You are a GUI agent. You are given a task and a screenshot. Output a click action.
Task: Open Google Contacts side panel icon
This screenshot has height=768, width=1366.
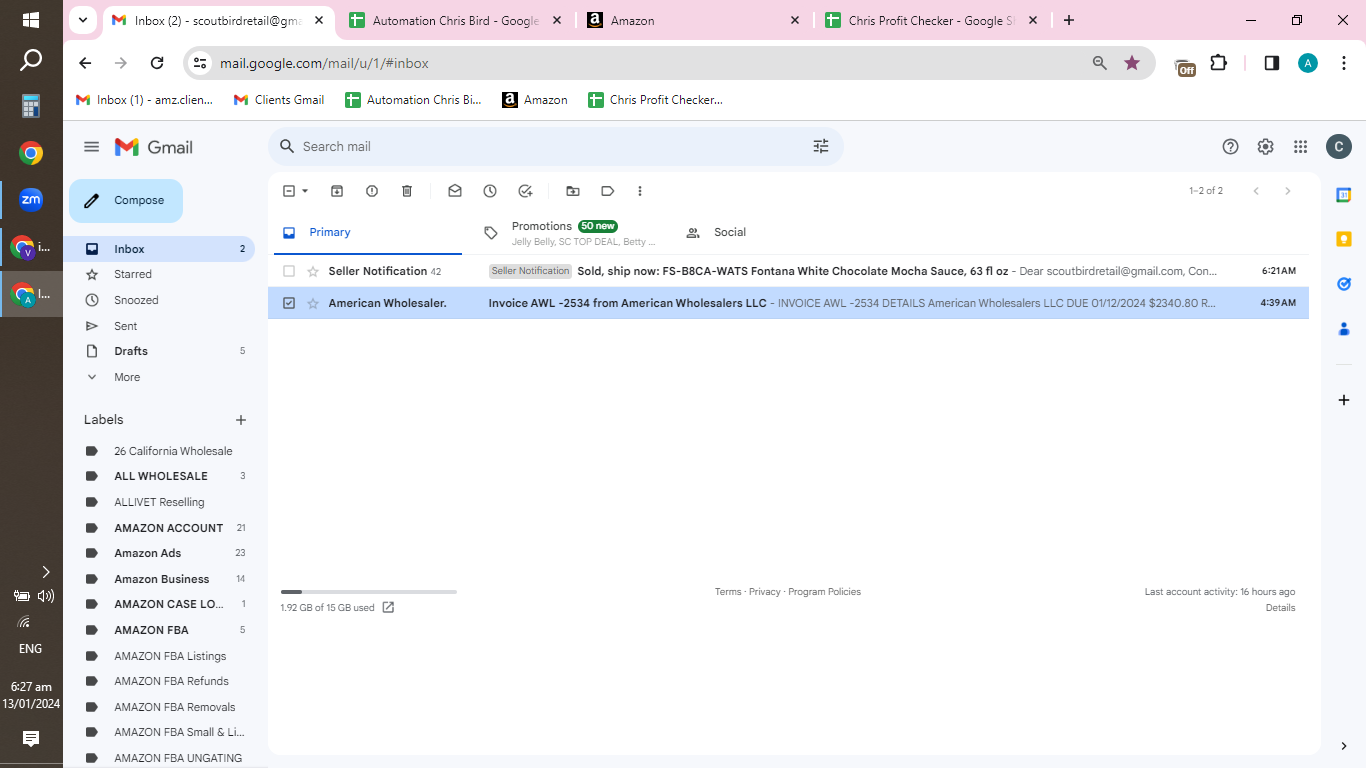click(1344, 328)
